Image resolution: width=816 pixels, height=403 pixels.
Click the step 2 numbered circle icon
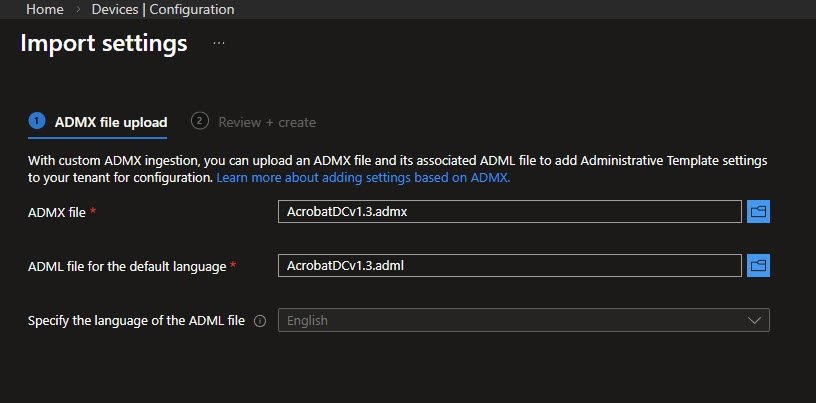tap(200, 121)
